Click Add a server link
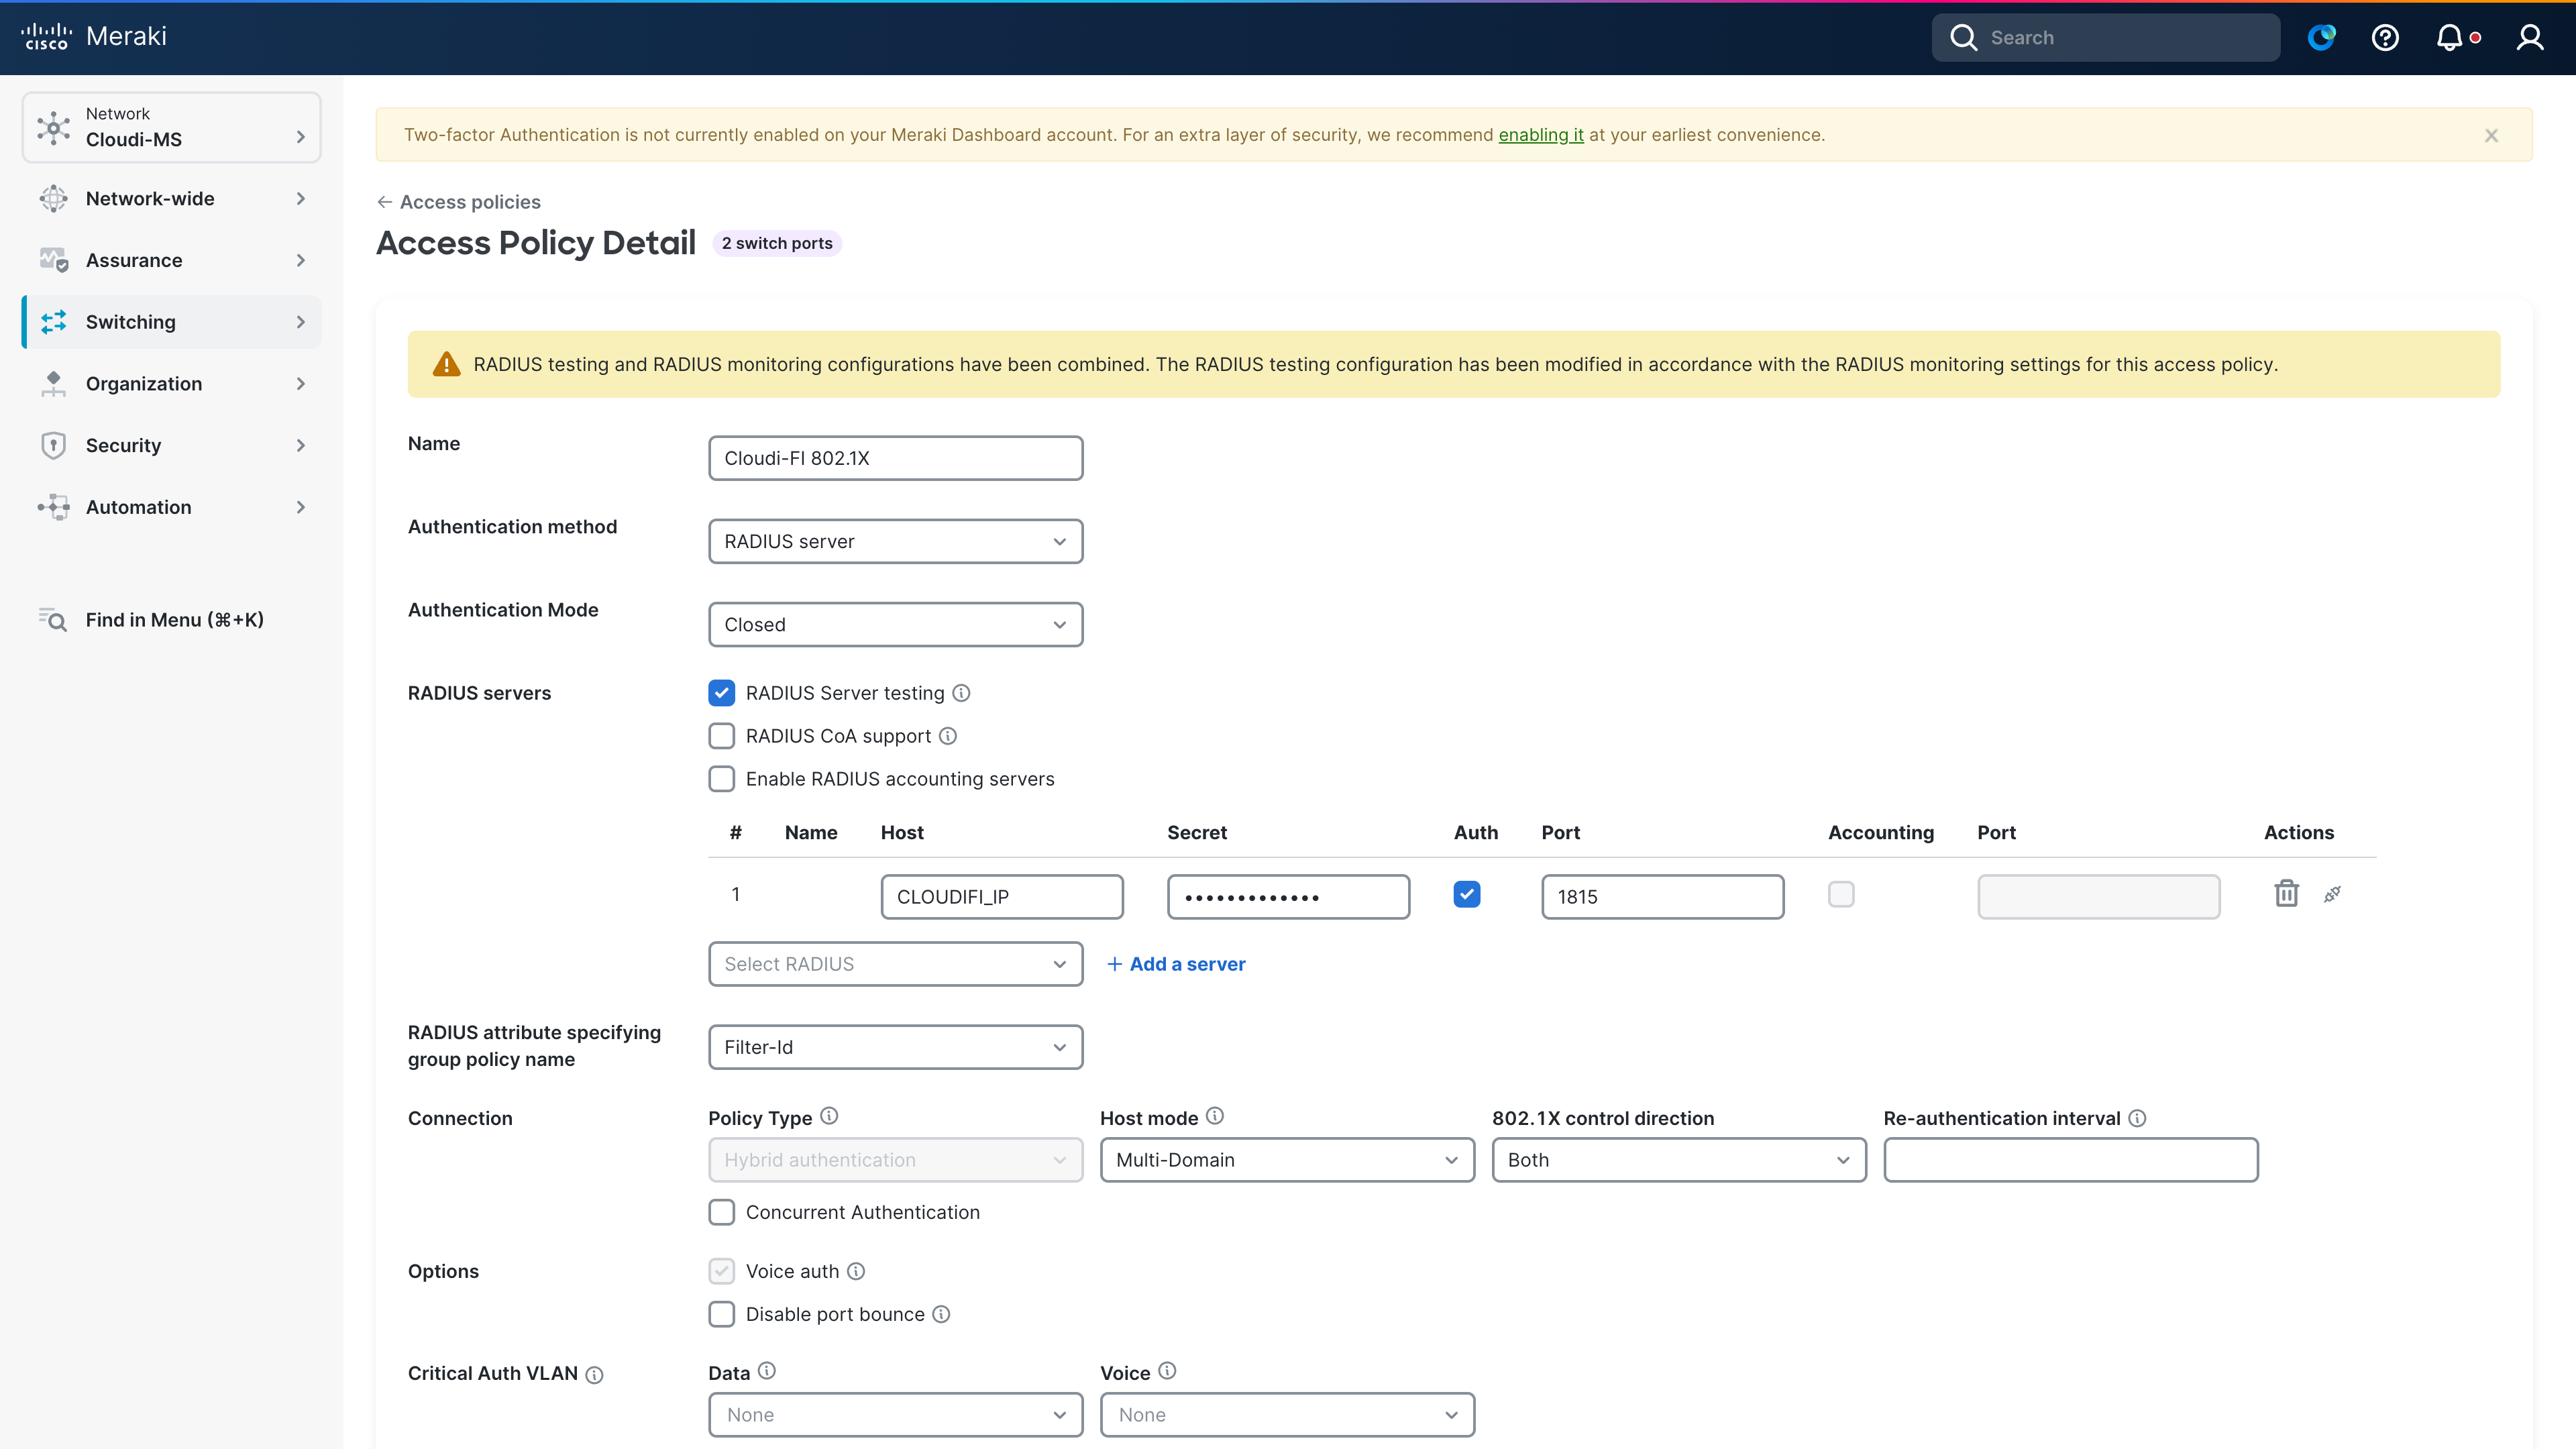 (1176, 964)
